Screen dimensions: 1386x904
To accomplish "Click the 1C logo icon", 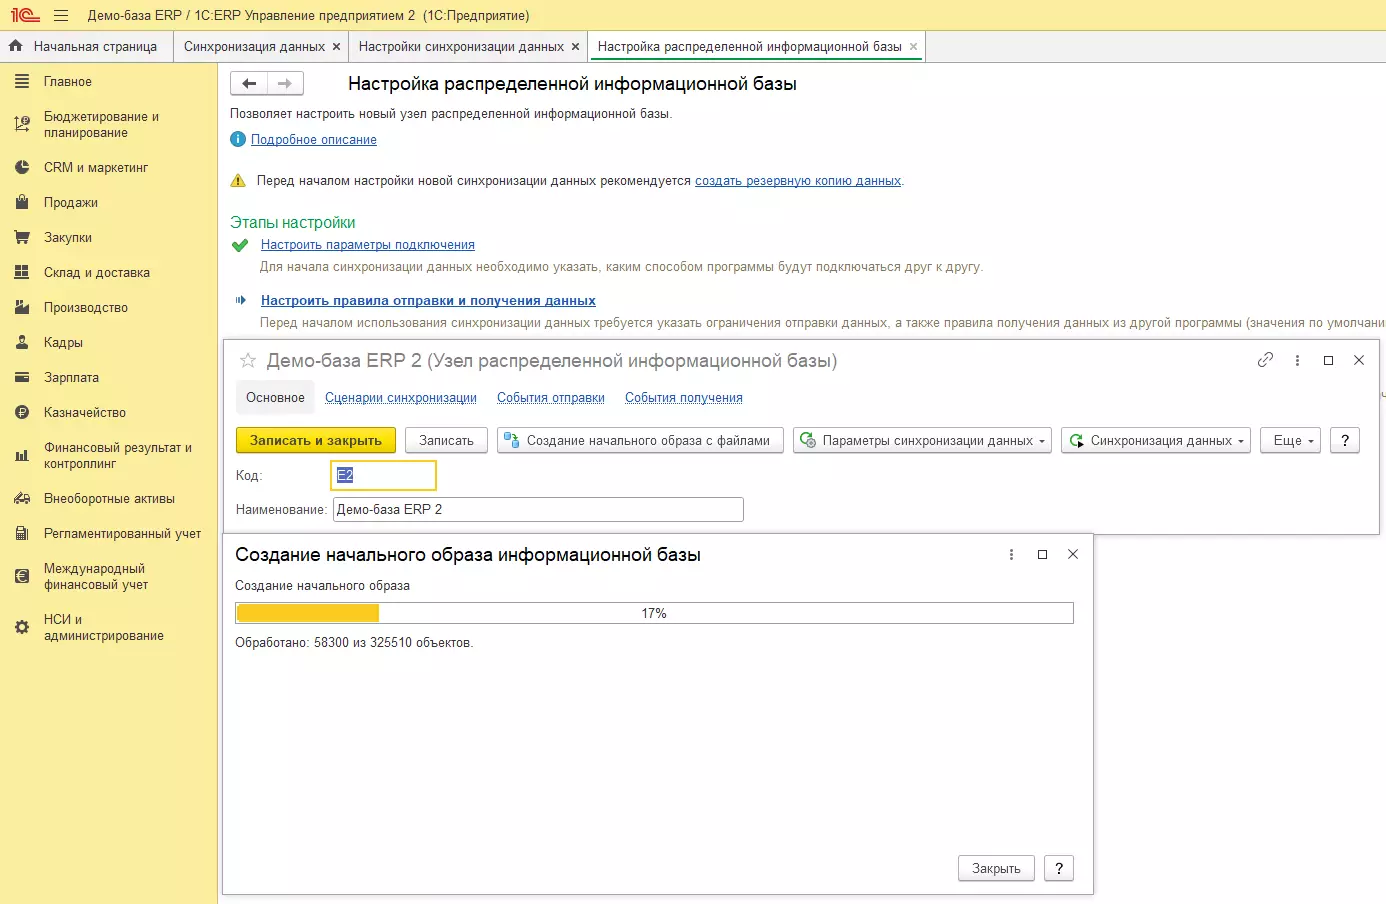I will point(25,15).
